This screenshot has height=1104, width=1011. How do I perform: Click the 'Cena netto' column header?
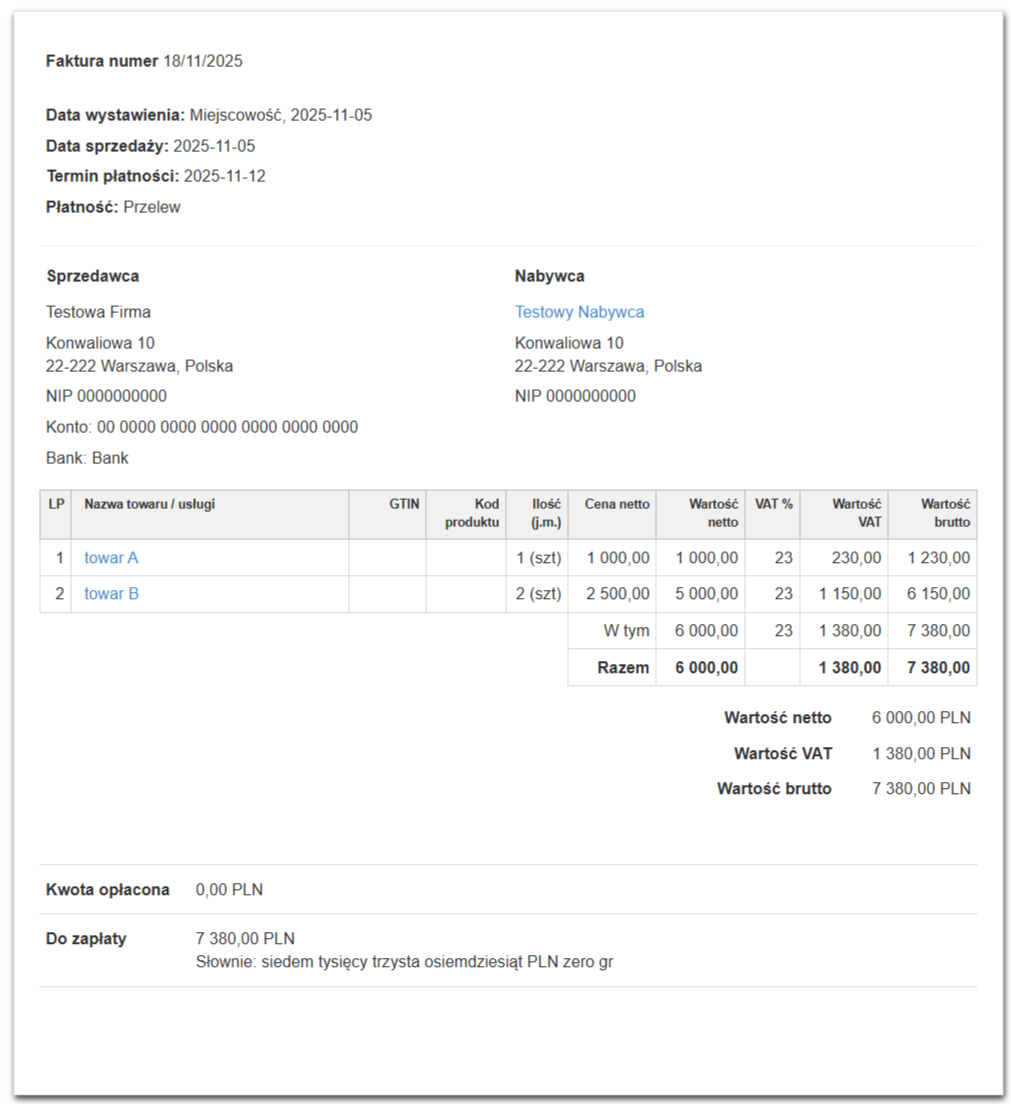(x=617, y=505)
